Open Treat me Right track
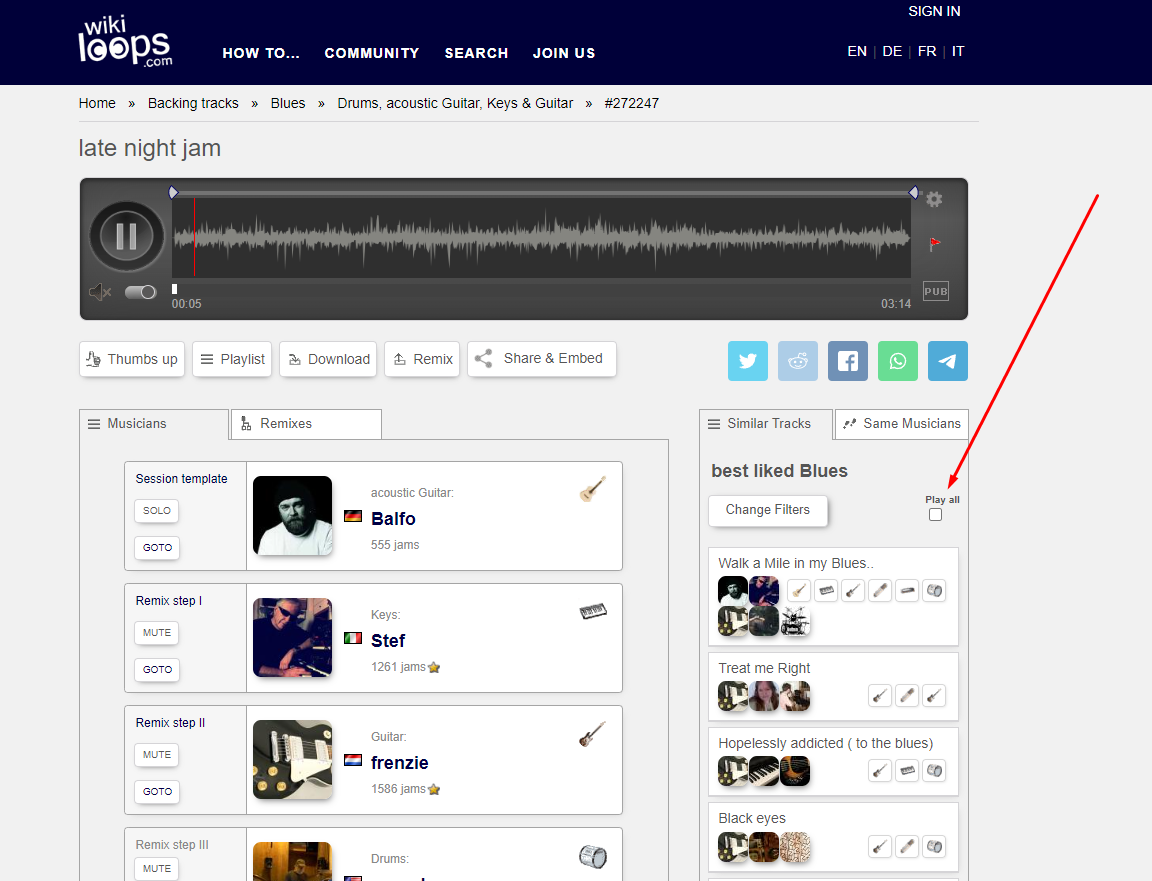1152x881 pixels. tap(764, 669)
